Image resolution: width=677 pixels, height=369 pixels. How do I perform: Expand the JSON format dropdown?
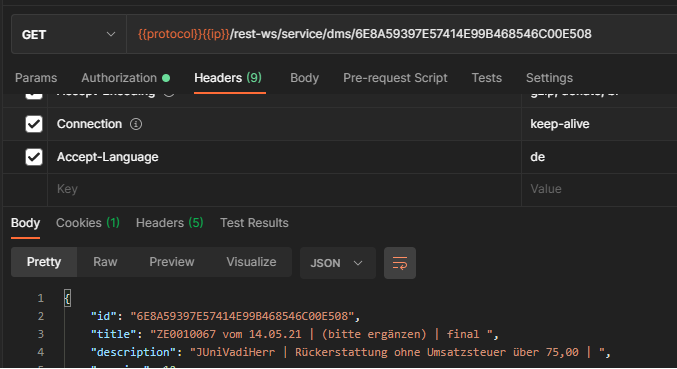click(x=337, y=263)
